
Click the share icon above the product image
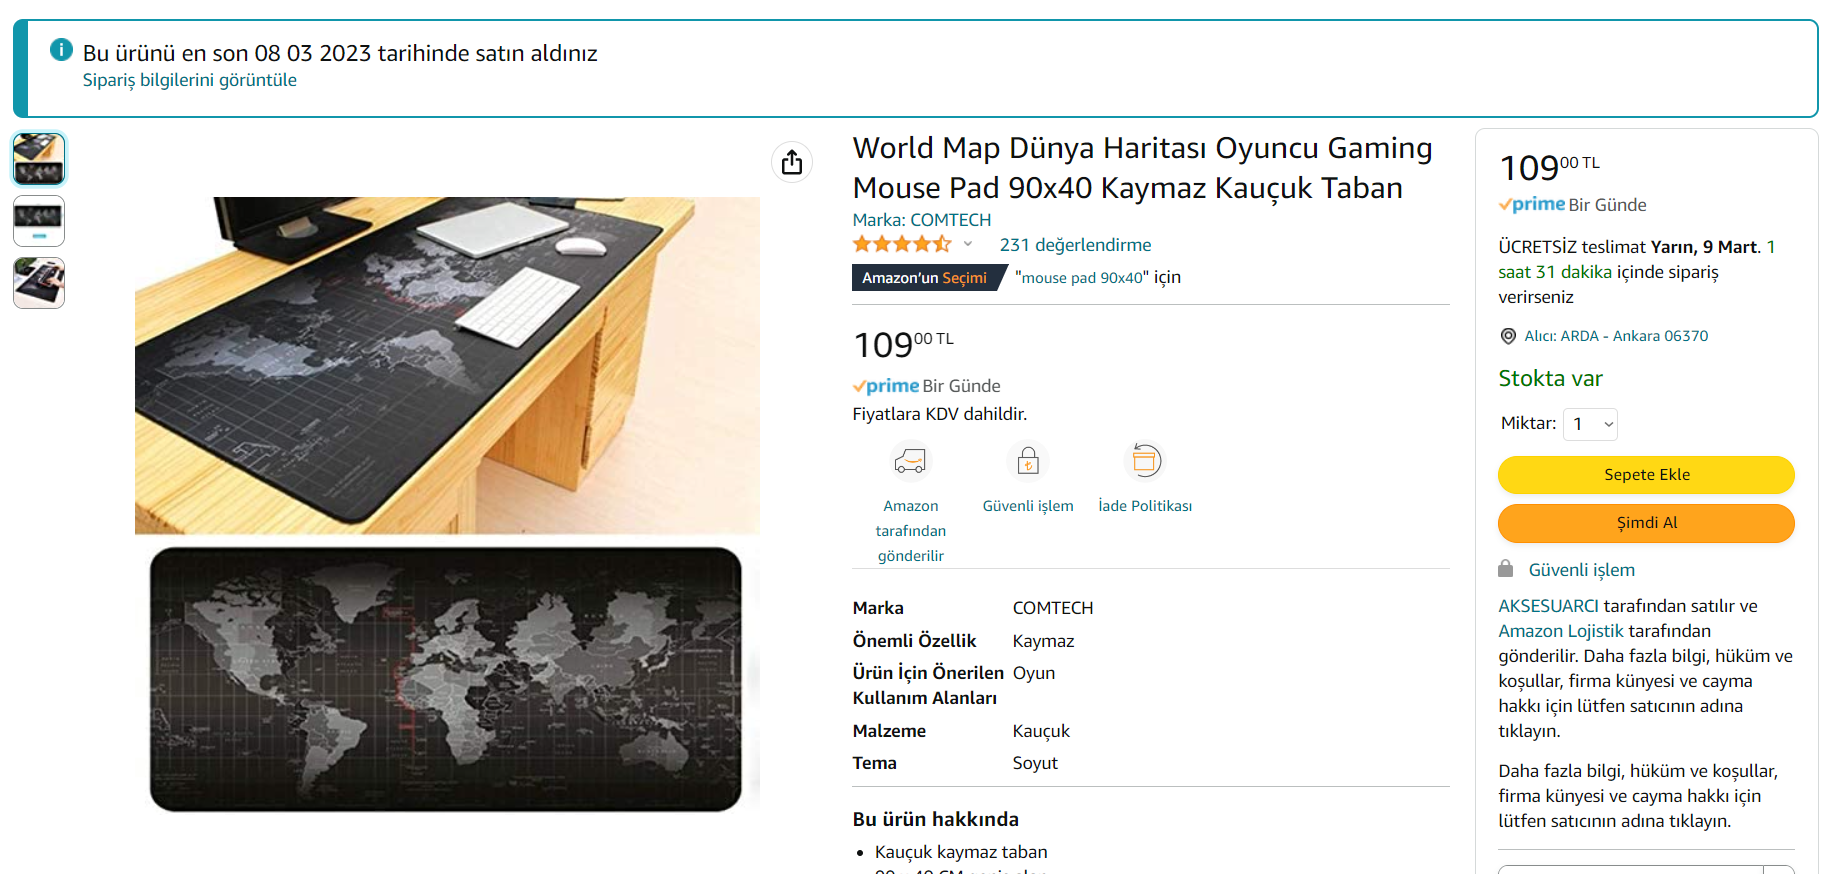pos(792,162)
